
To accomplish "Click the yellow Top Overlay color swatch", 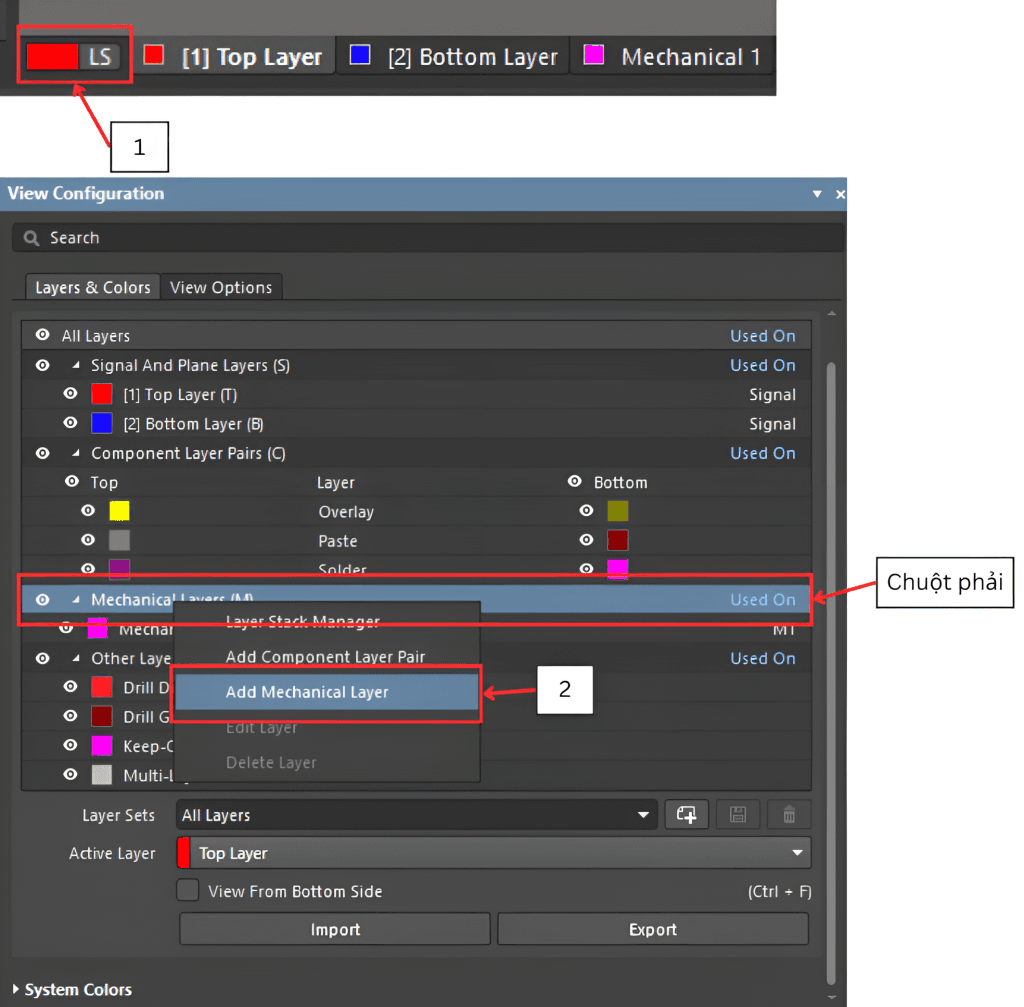I will tap(119, 511).
